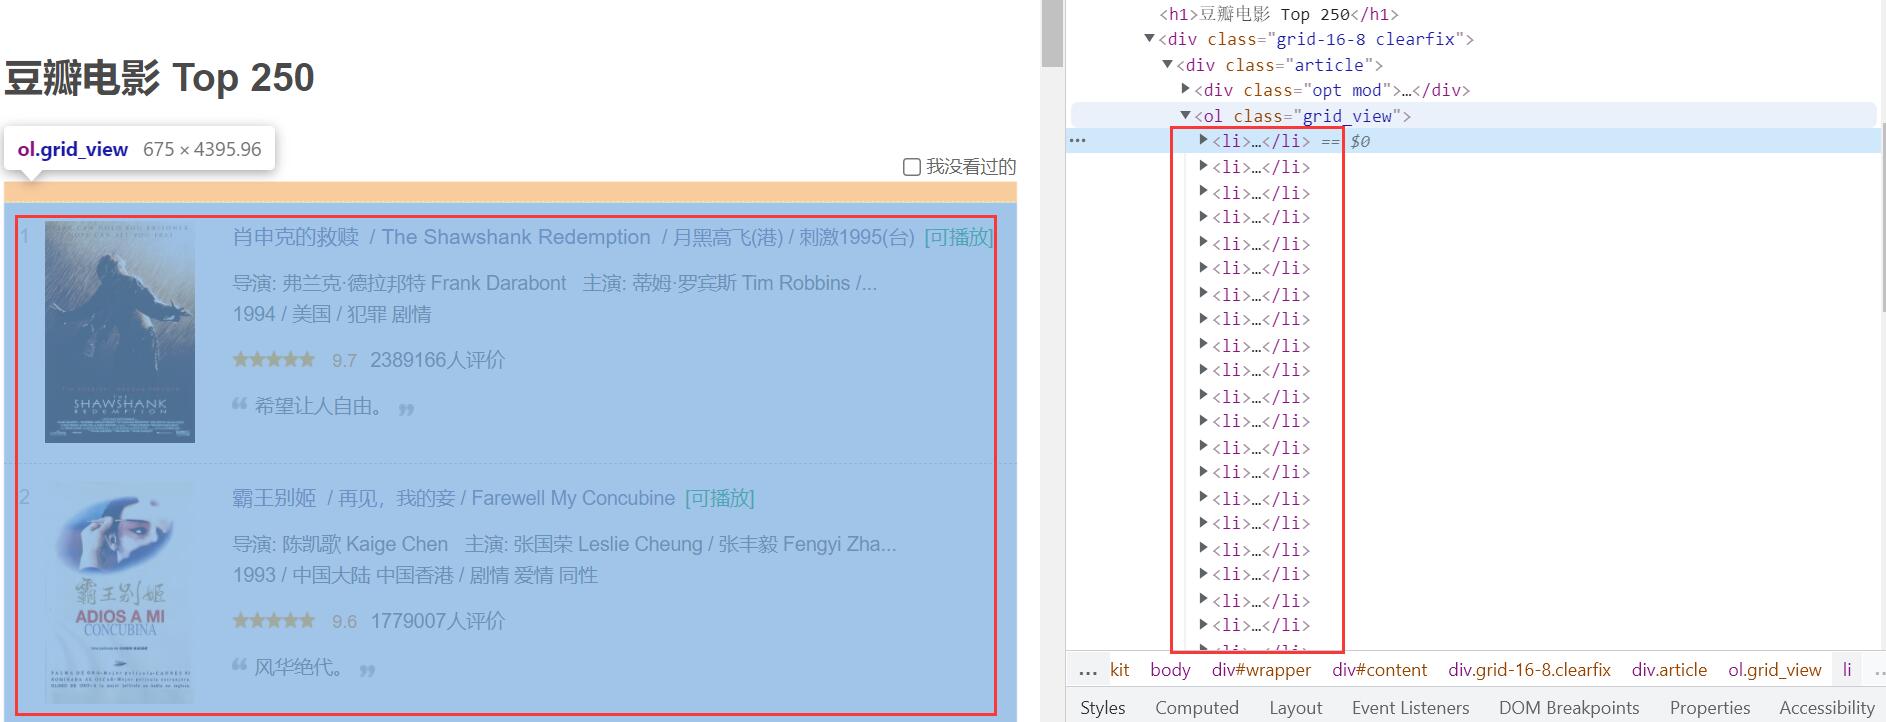Select div.article in the DOM breadcrumb
The image size is (1886, 722).
coord(1669,670)
